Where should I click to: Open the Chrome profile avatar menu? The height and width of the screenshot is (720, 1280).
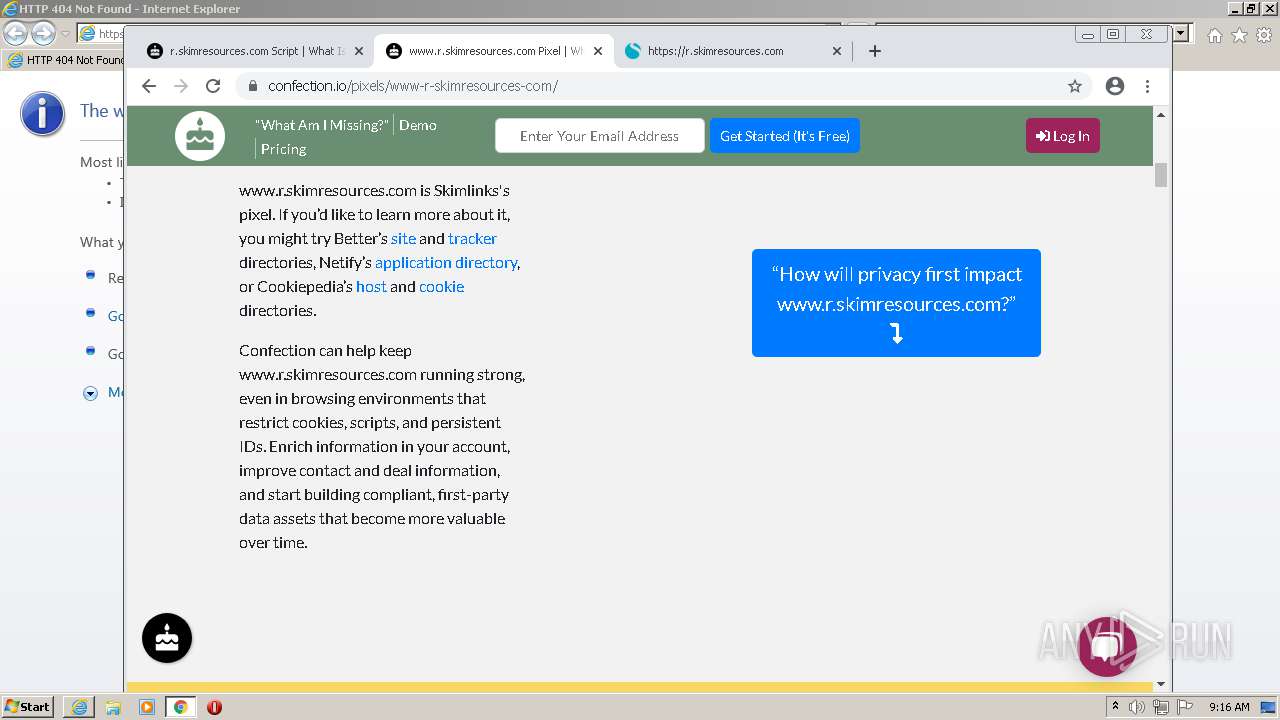click(1115, 86)
